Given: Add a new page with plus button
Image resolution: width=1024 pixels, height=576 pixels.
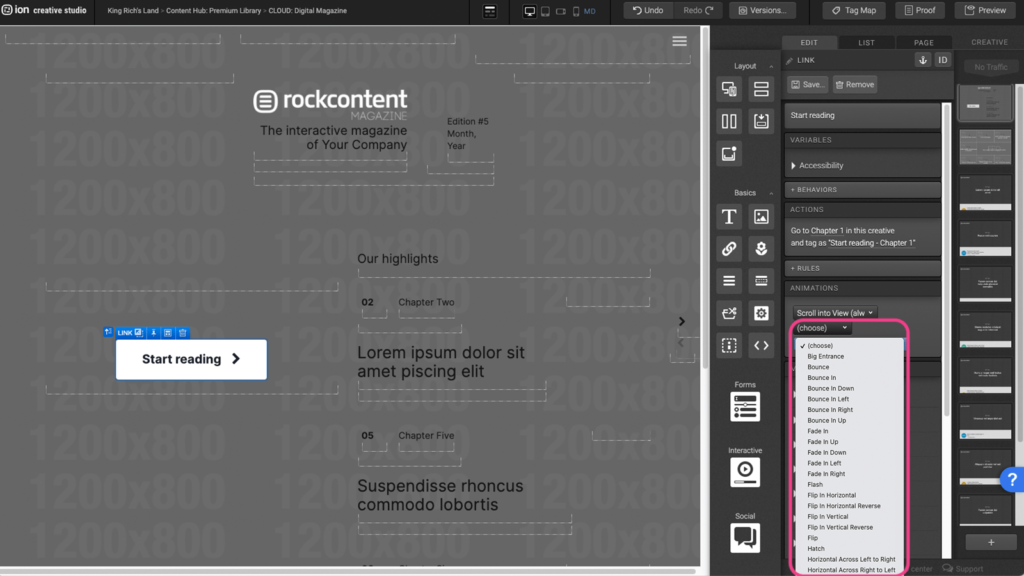Looking at the screenshot, I should point(991,543).
